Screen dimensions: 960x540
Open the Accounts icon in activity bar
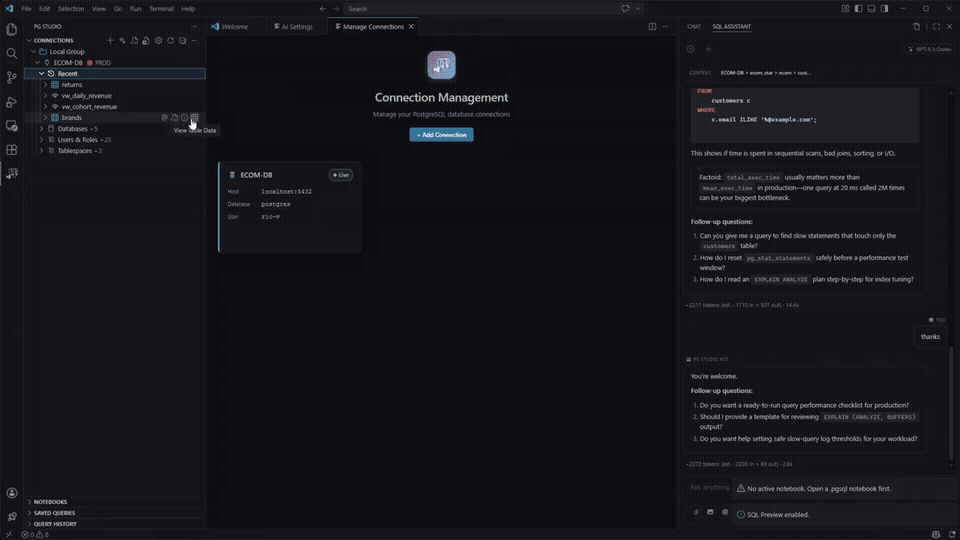coord(12,493)
